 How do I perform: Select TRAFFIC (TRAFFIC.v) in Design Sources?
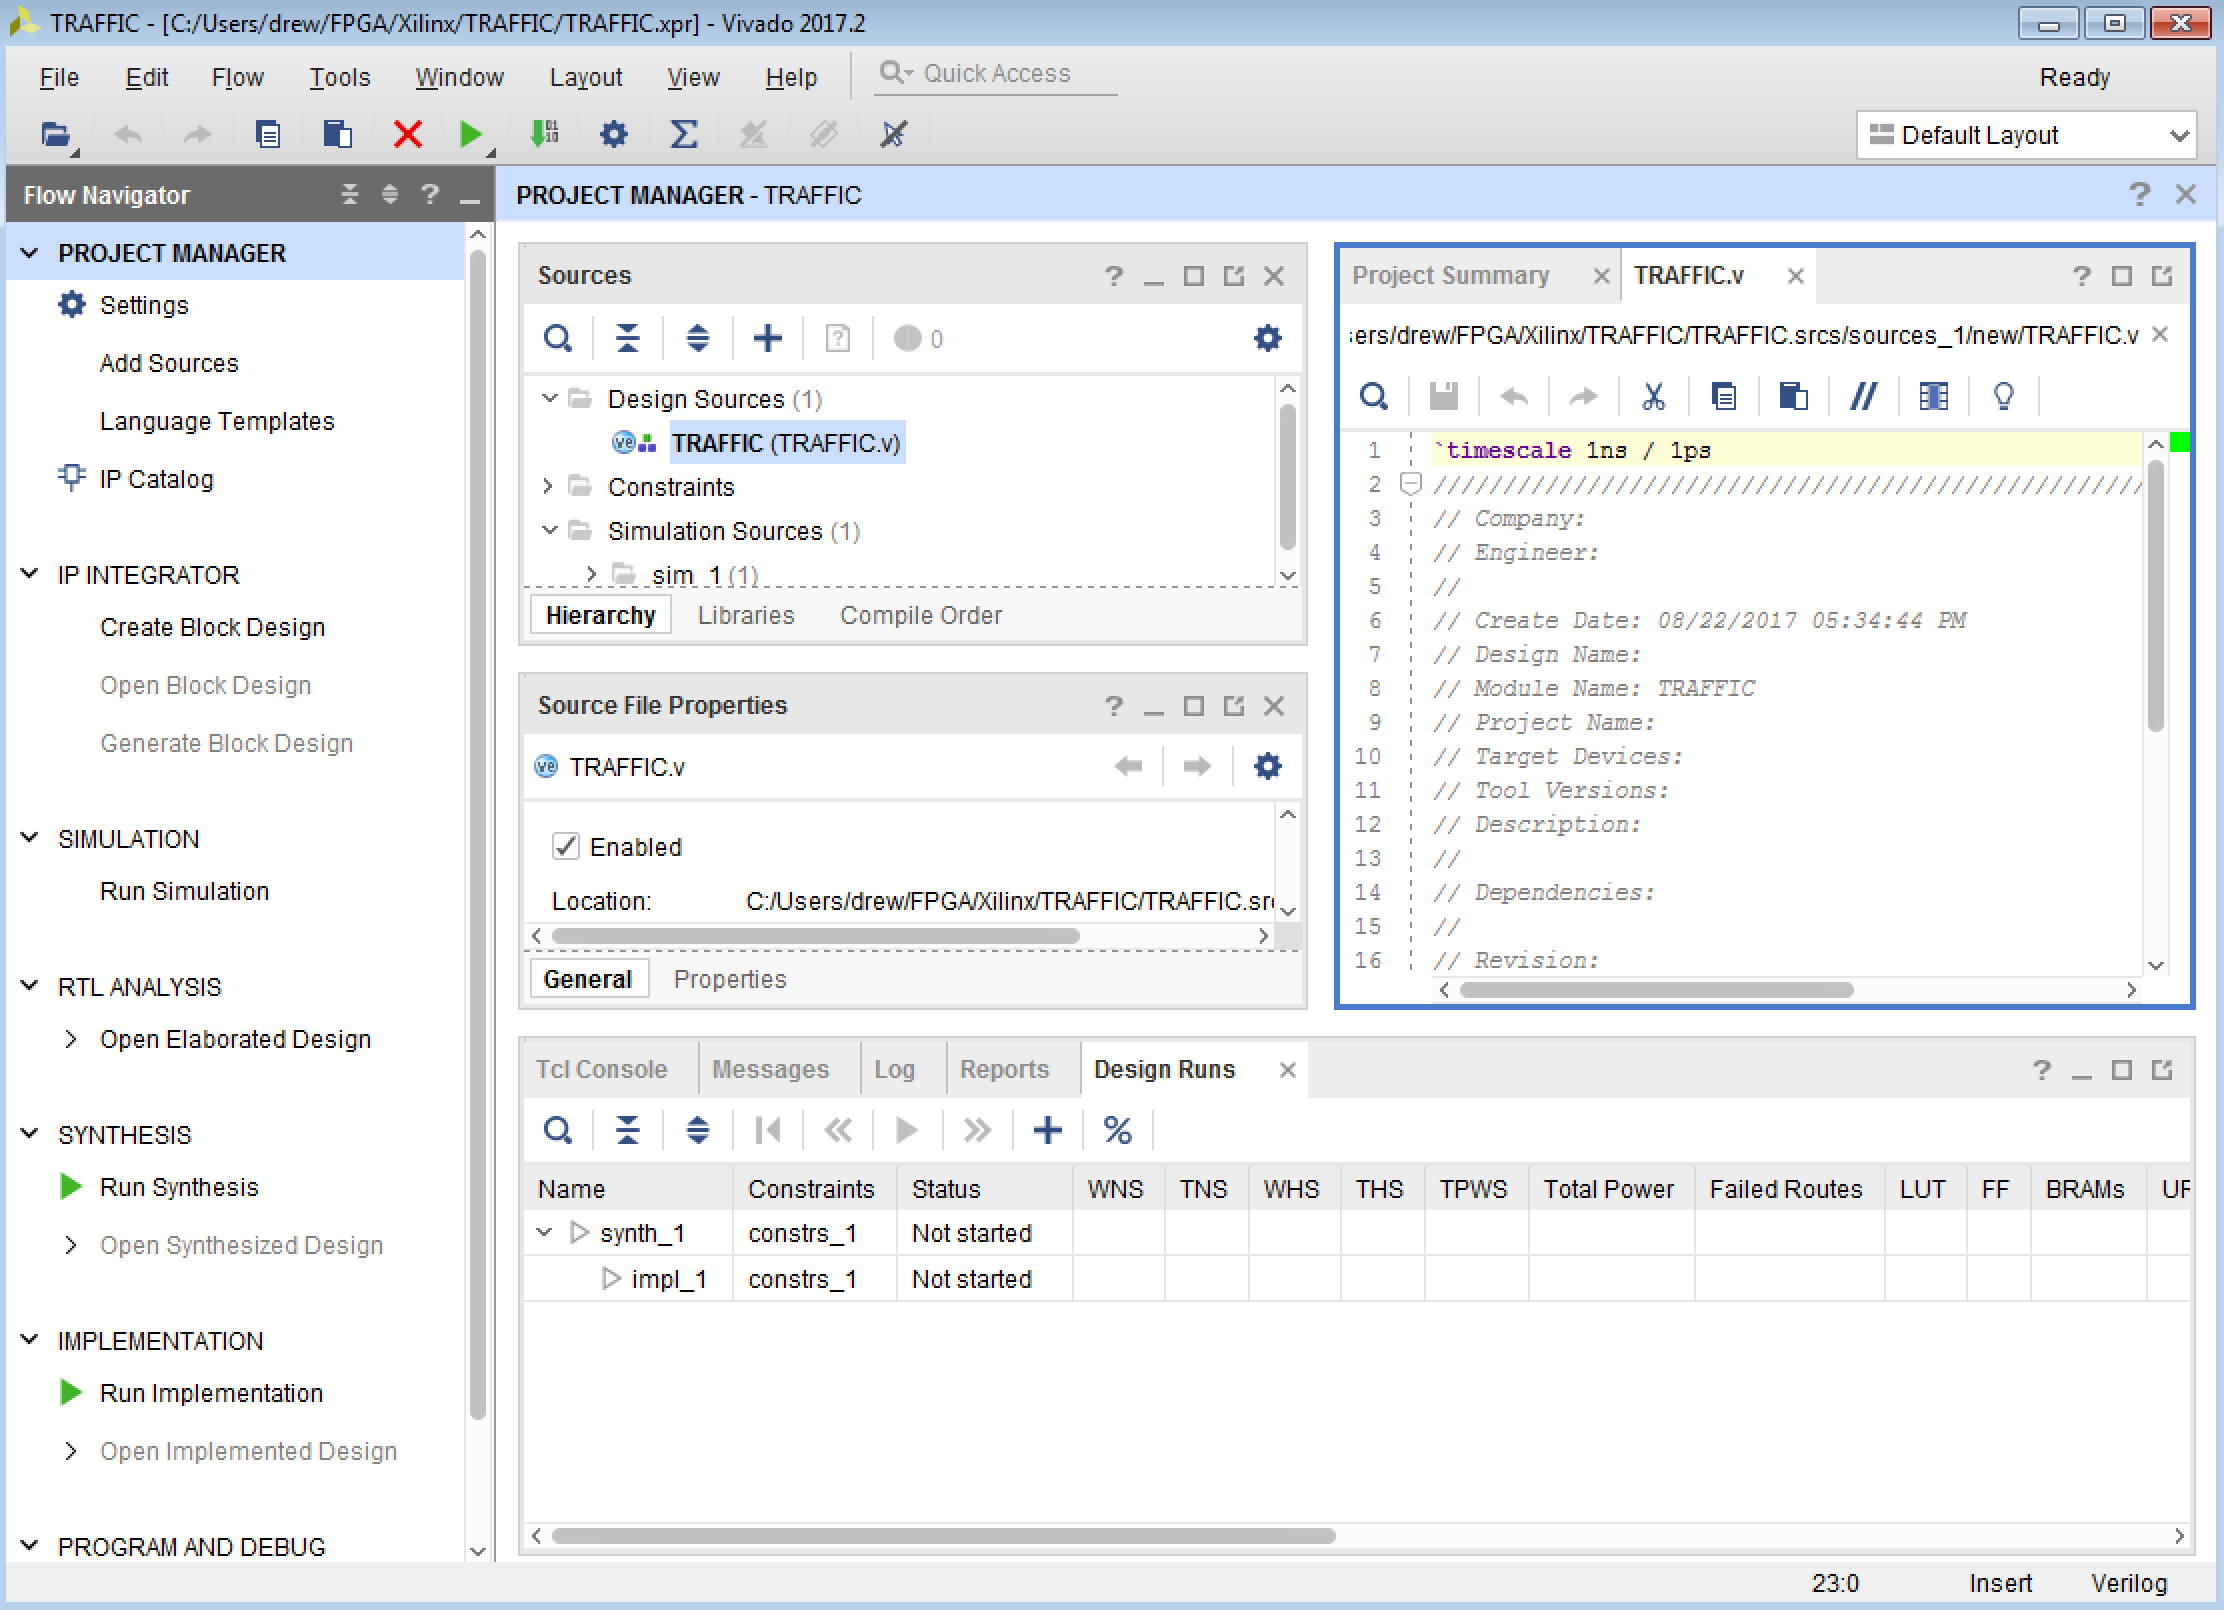[x=786, y=442]
